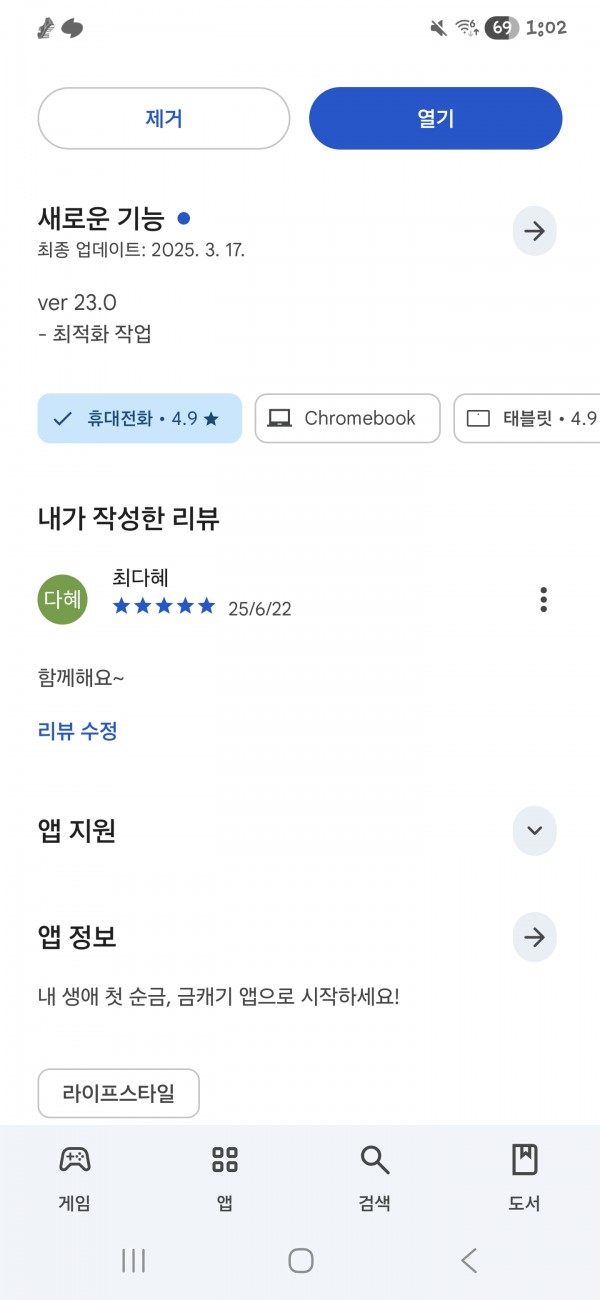Select the 휴대전화 rating filter chip
The image size is (600, 1300).
click(140, 418)
